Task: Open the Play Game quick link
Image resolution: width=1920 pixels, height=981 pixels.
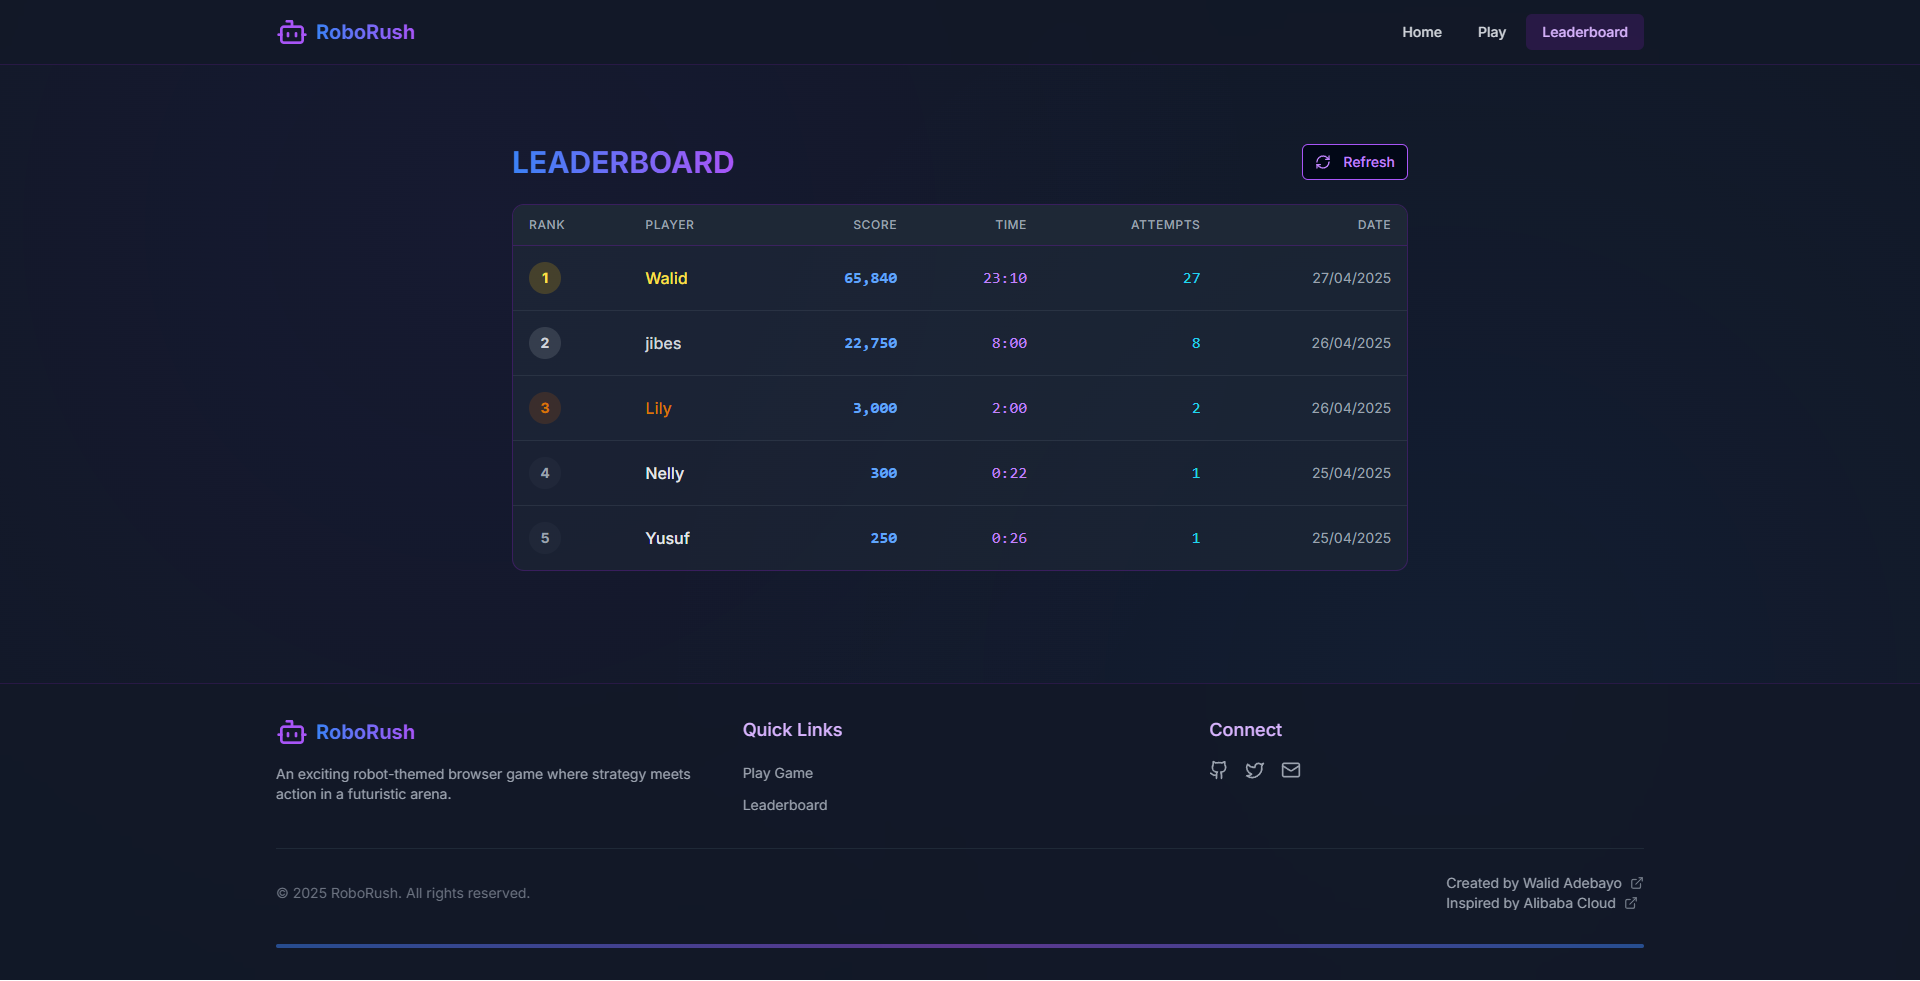Action: pyautogui.click(x=777, y=773)
